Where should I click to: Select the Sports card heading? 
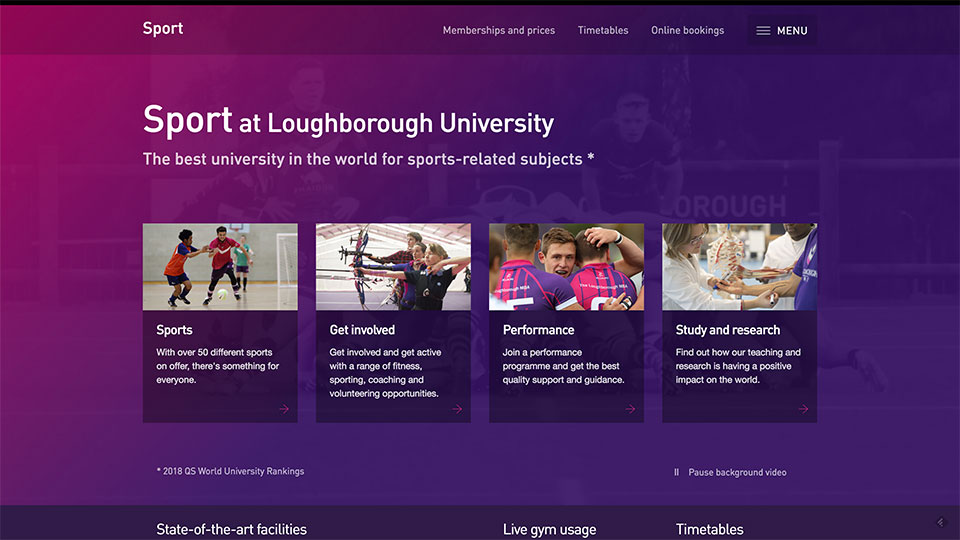(x=175, y=330)
